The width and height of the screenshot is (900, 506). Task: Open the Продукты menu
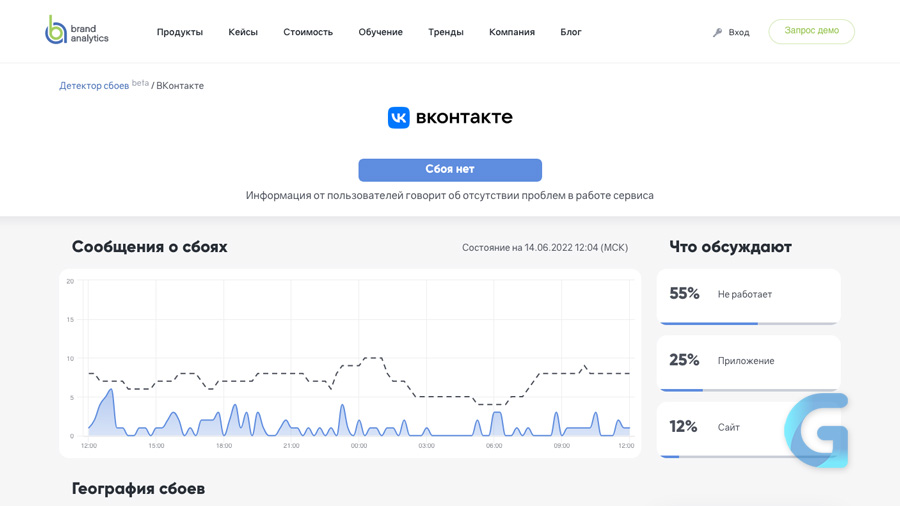[180, 32]
